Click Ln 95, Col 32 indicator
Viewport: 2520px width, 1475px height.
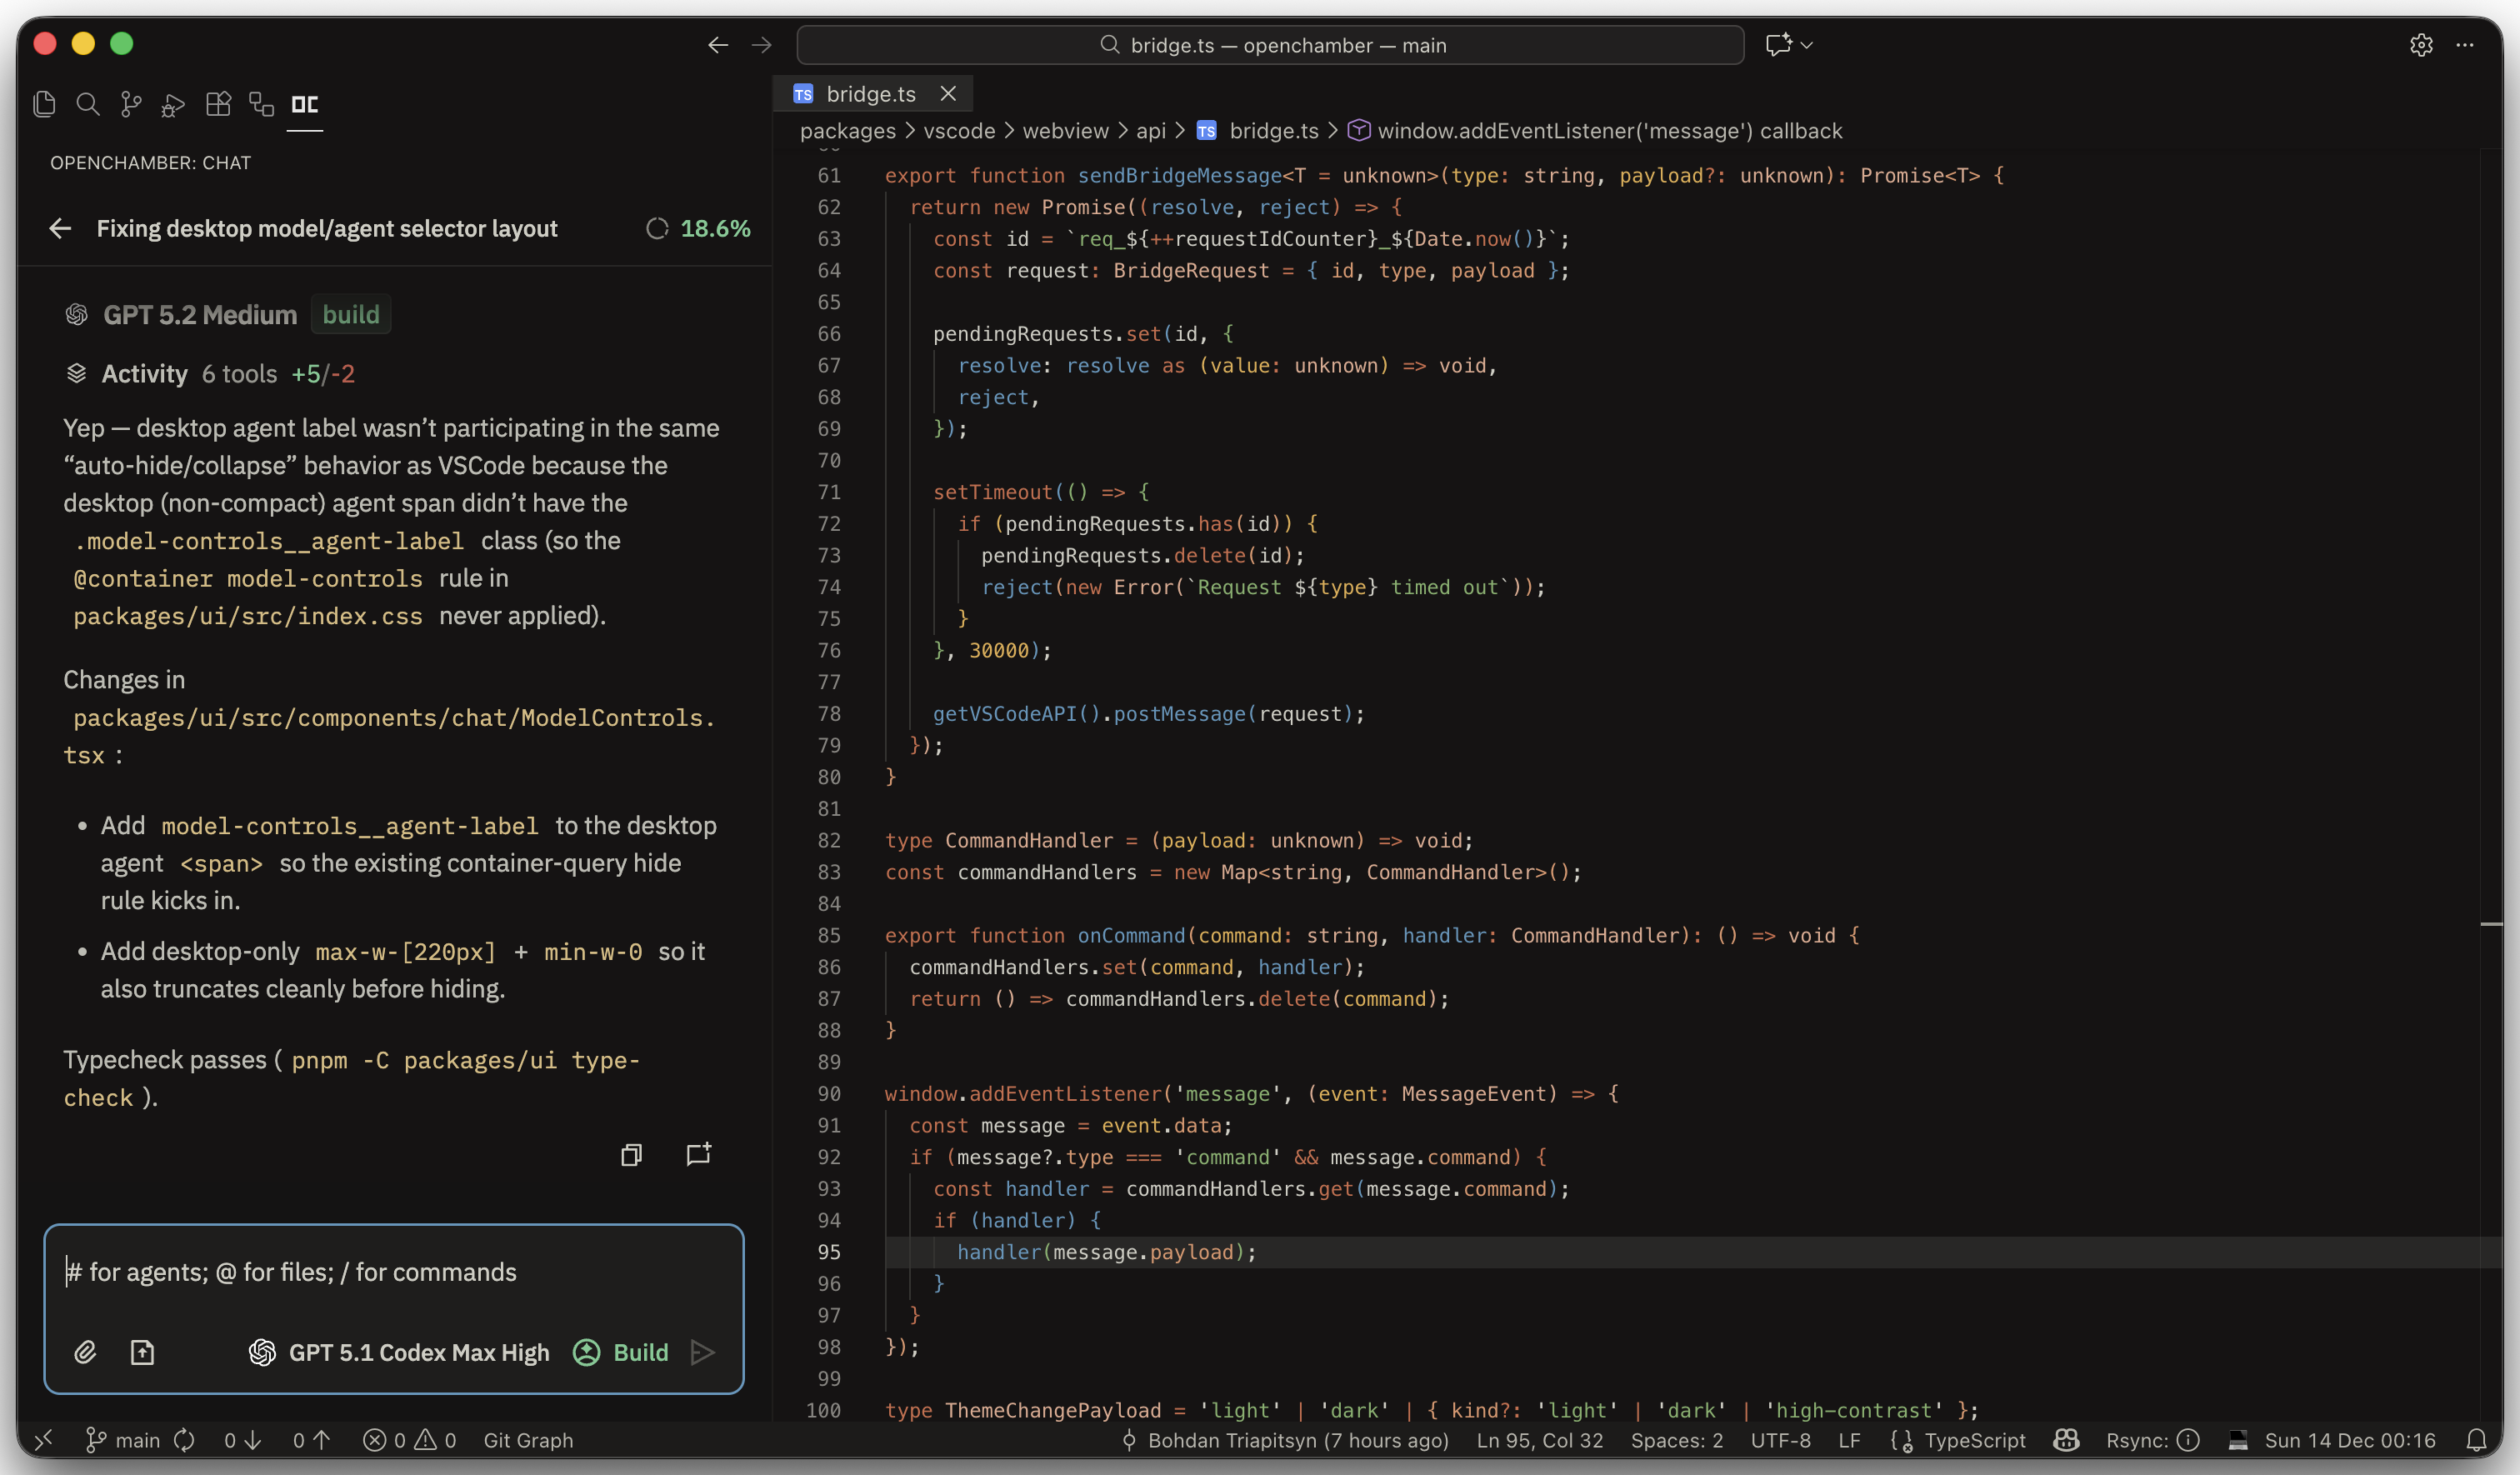pyautogui.click(x=1539, y=1440)
